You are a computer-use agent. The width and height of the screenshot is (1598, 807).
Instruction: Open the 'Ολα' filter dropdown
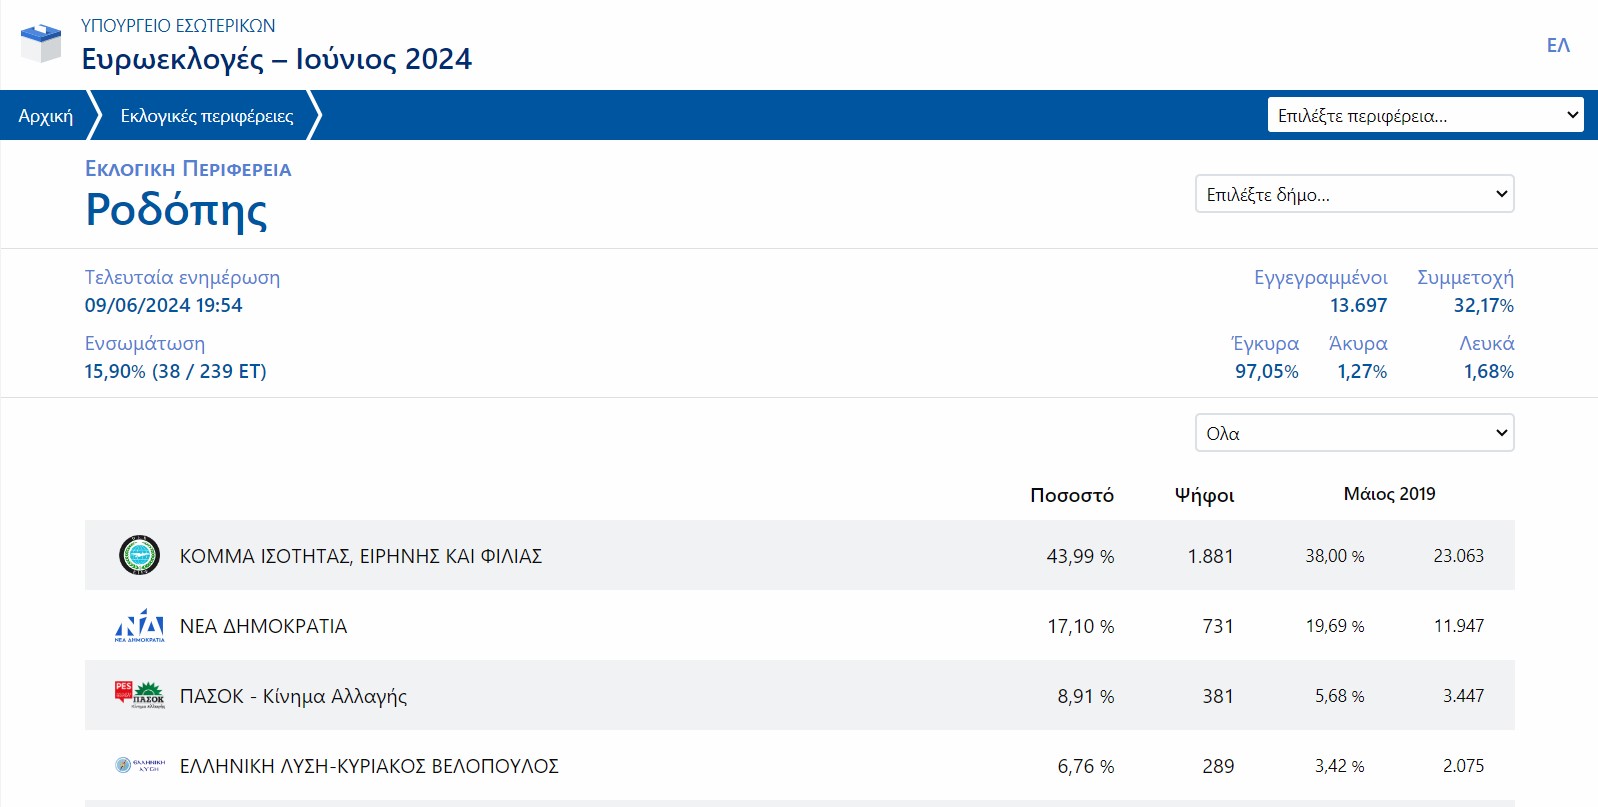[1354, 433]
